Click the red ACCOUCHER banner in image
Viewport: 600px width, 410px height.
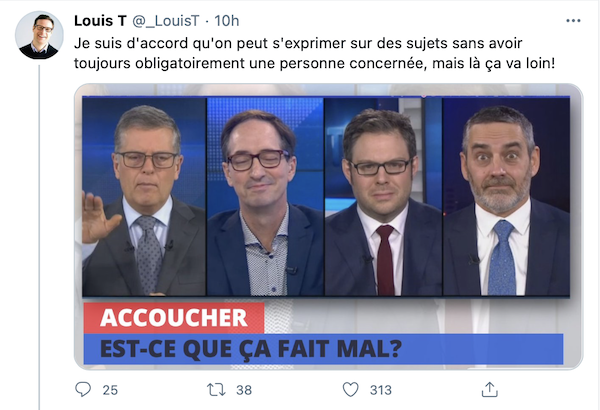pyautogui.click(x=174, y=318)
